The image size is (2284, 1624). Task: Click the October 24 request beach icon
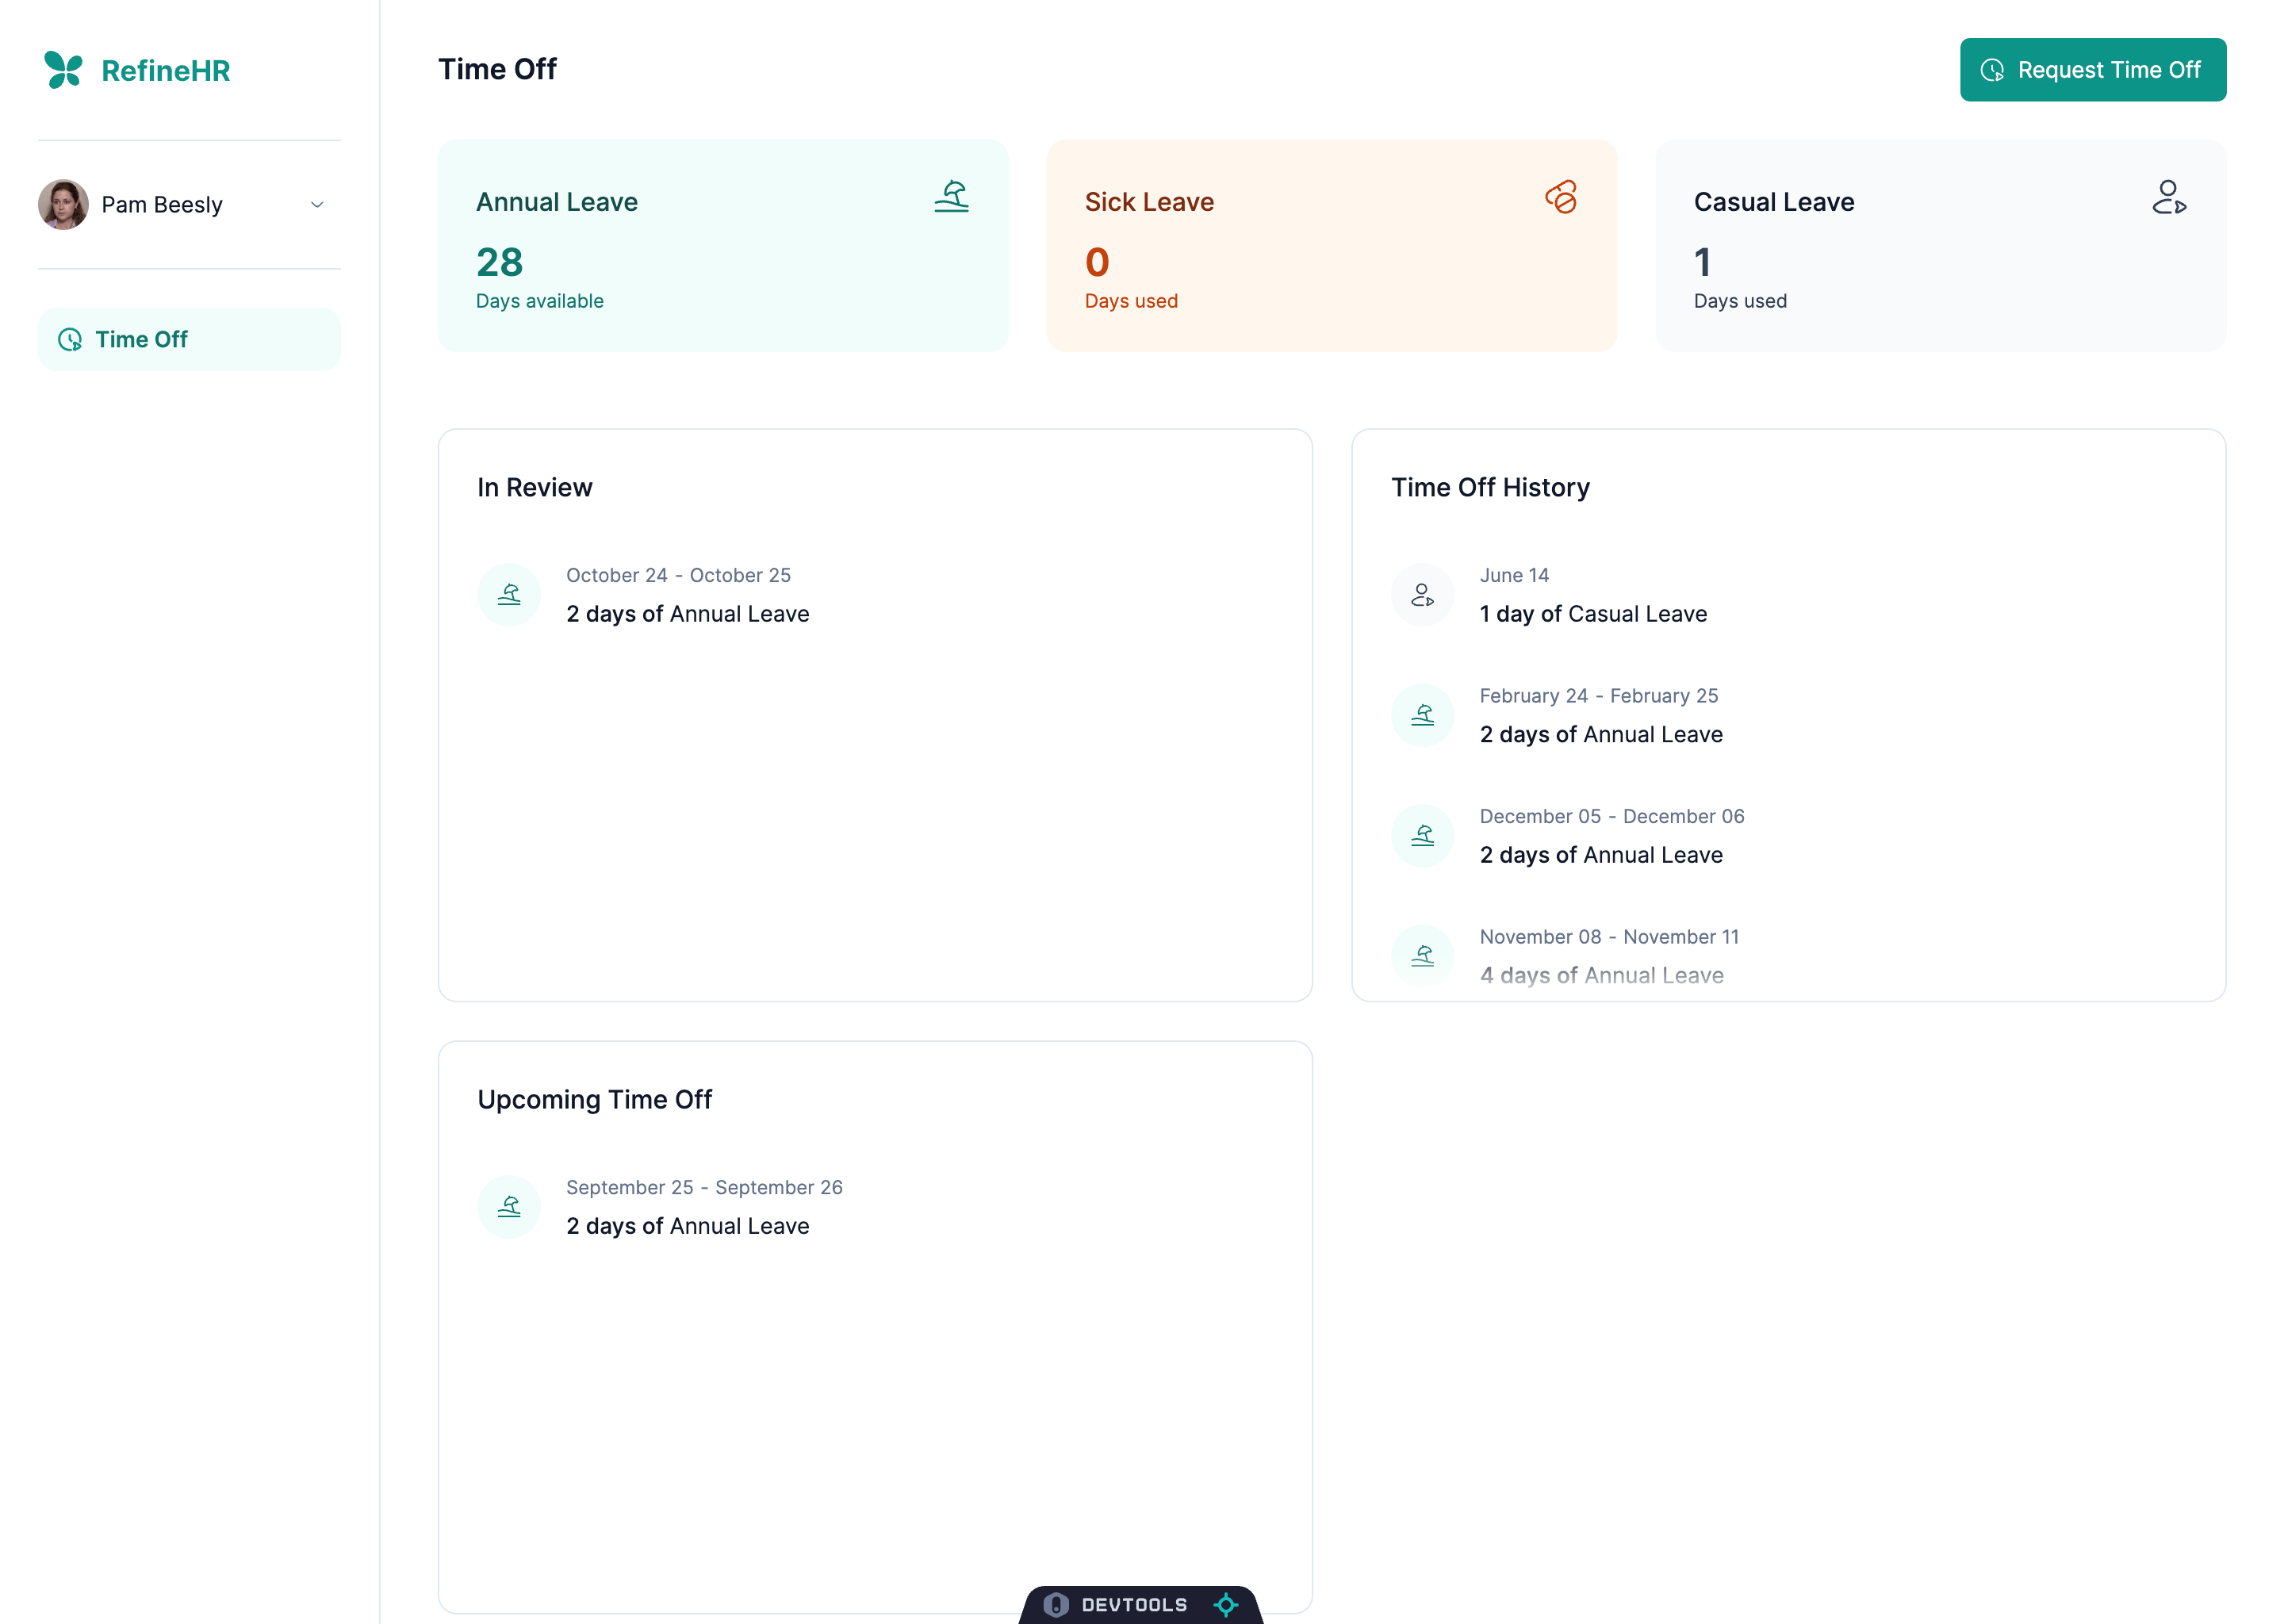click(x=509, y=595)
